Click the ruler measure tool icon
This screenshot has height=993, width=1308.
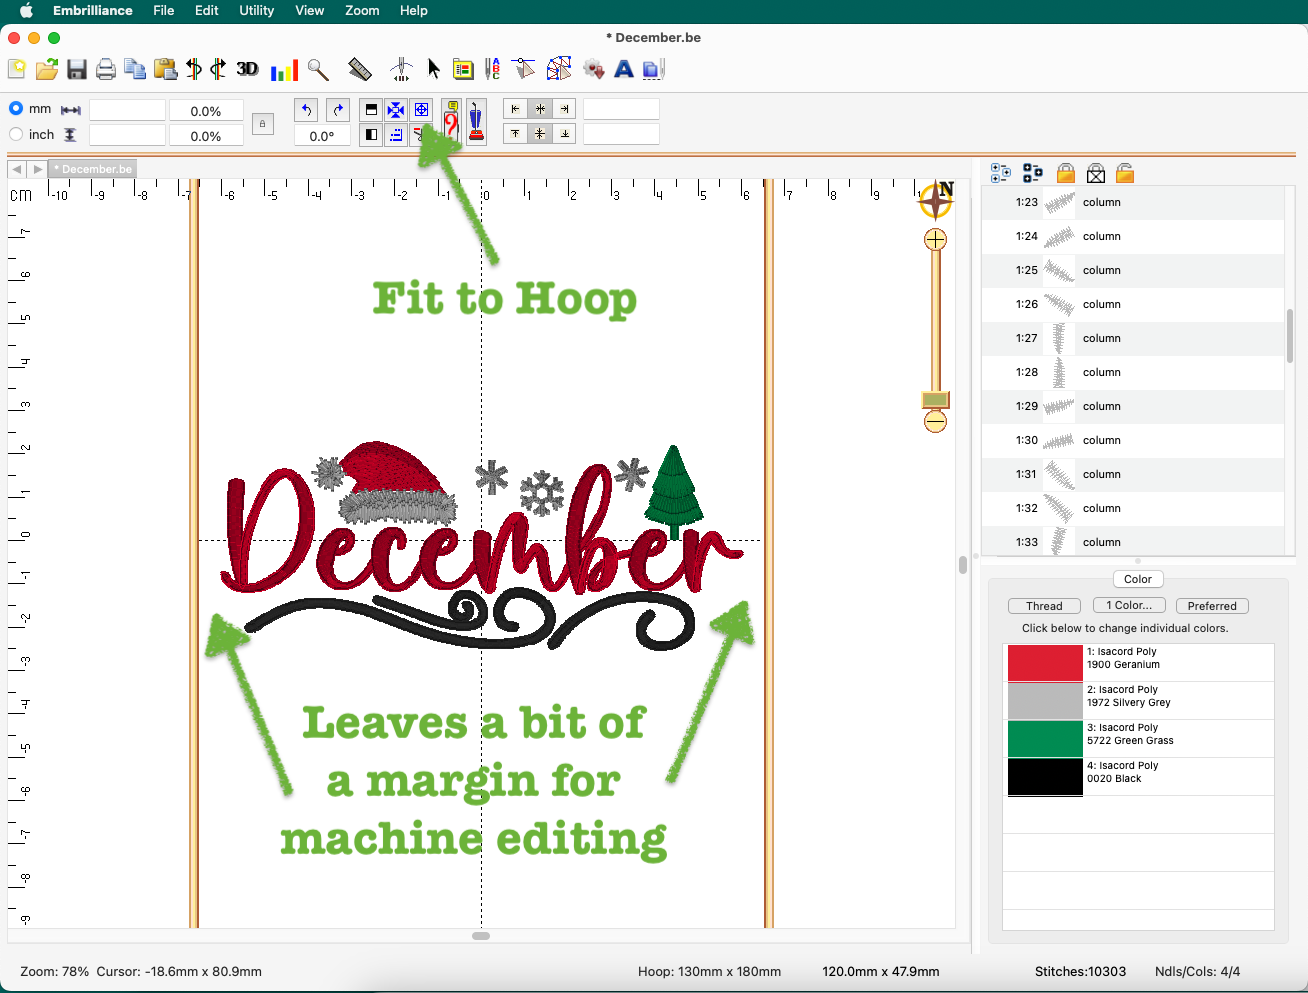tap(359, 69)
